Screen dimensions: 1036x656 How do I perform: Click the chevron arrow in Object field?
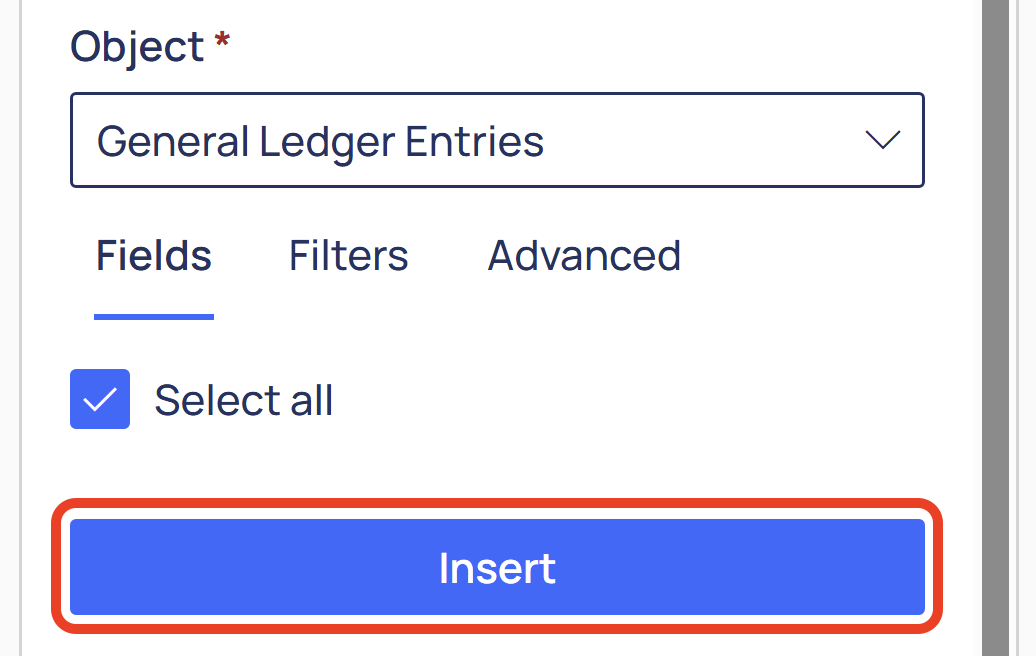[882, 141]
